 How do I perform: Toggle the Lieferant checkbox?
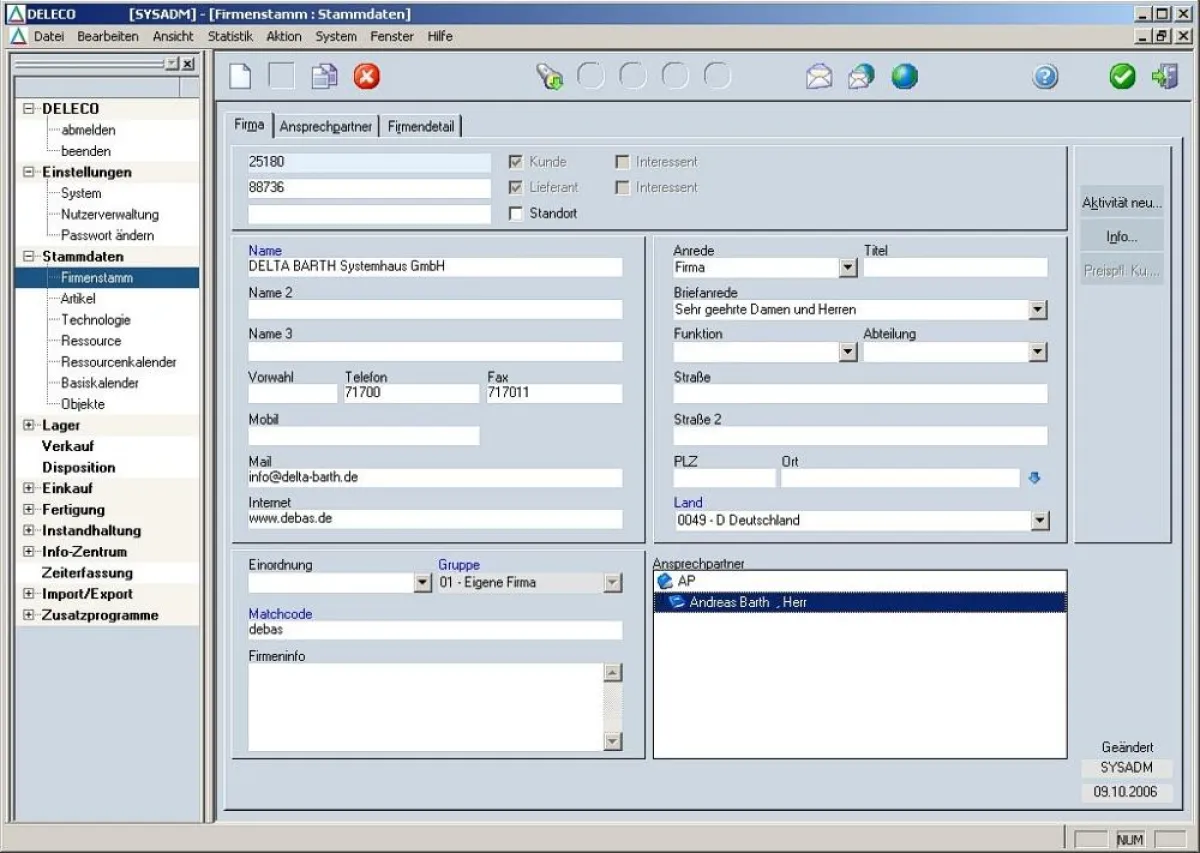(x=516, y=187)
